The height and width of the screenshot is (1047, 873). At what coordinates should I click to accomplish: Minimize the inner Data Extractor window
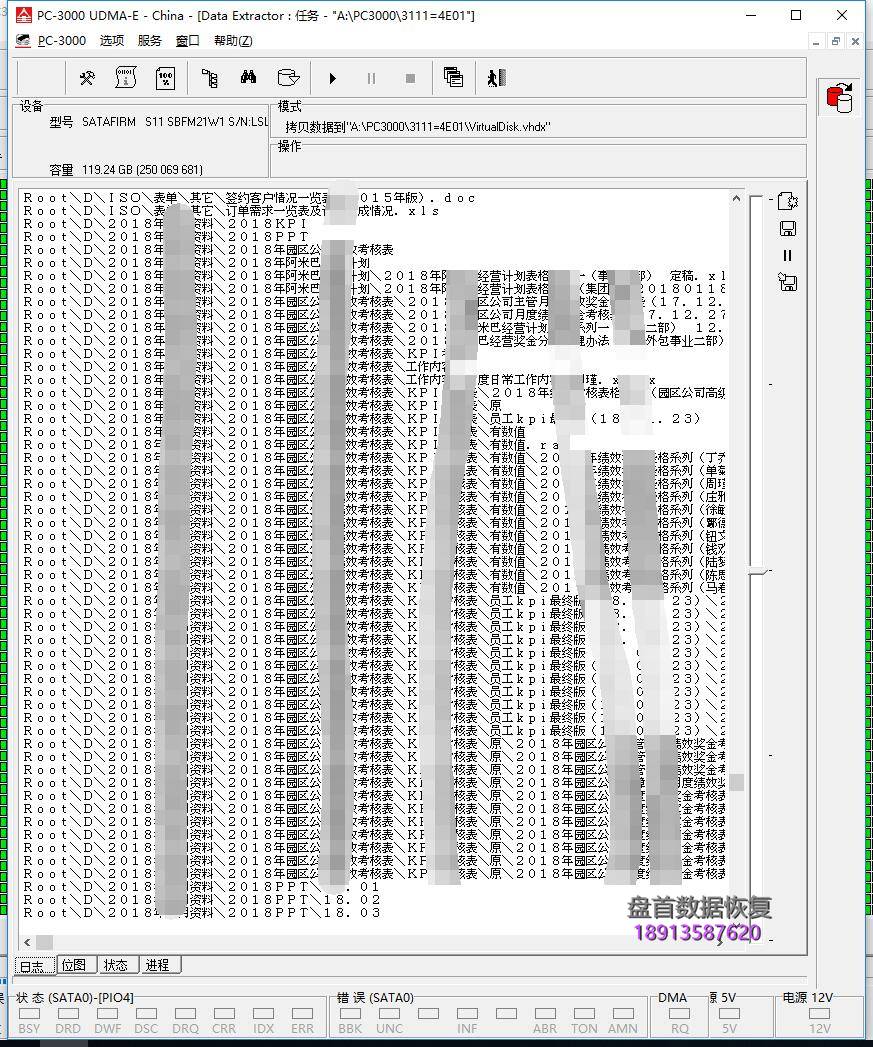click(x=816, y=41)
